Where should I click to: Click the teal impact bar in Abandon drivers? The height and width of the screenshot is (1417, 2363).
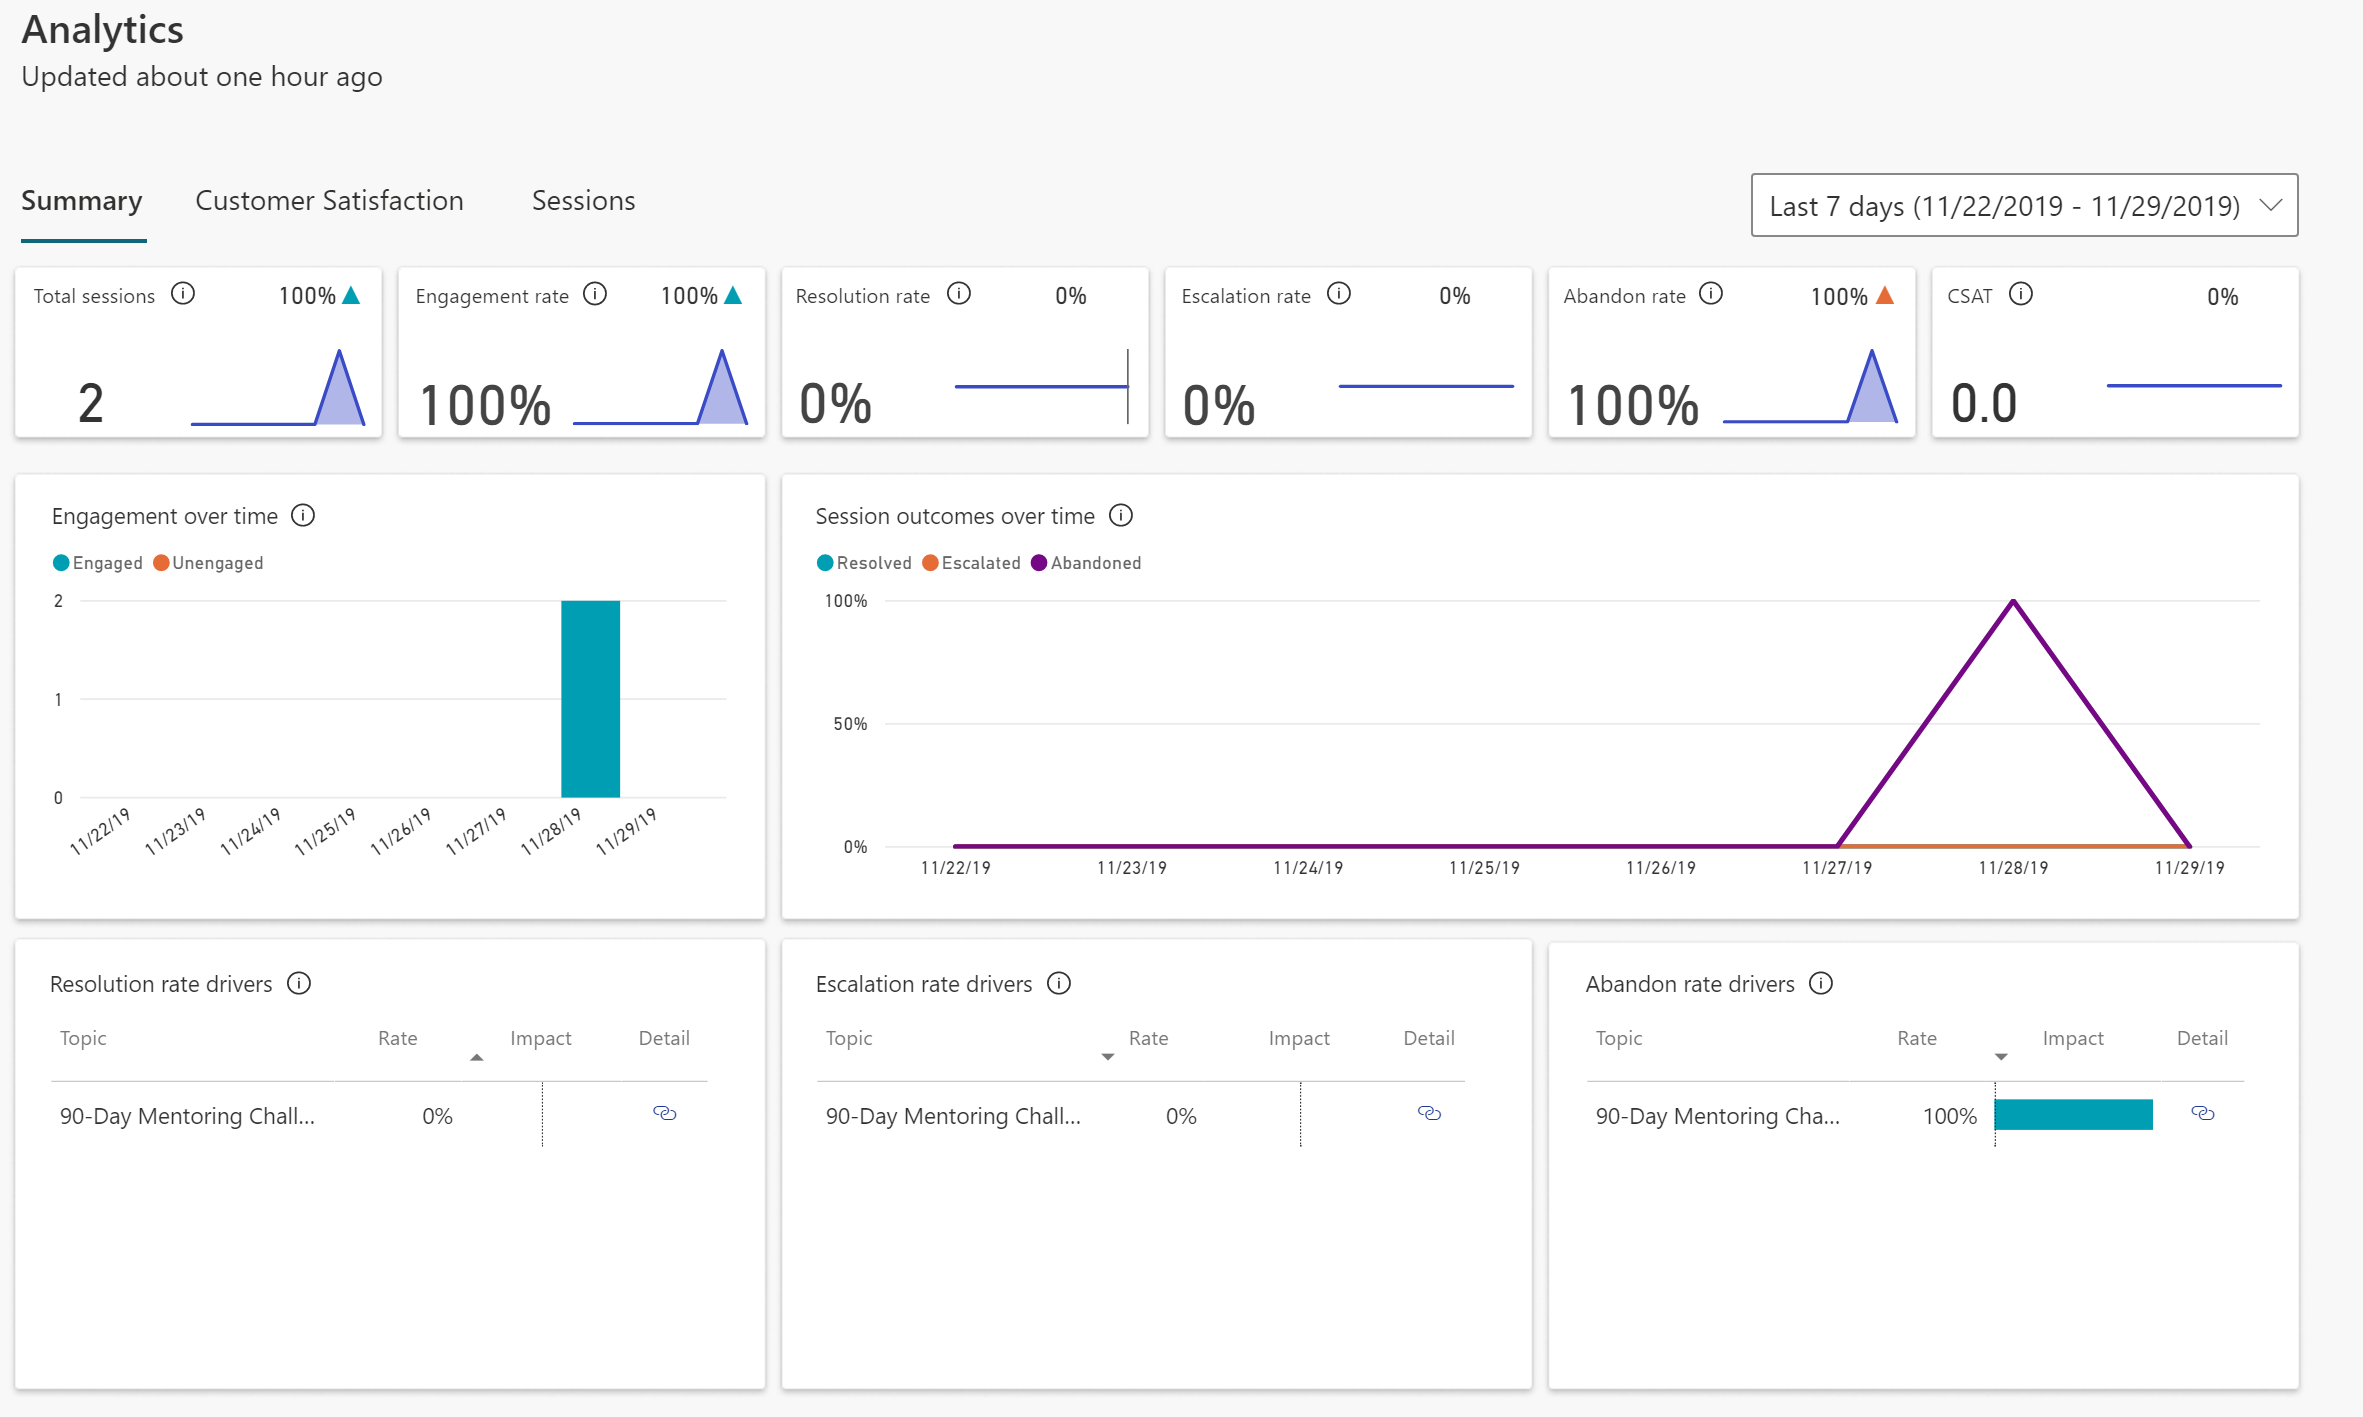[x=2072, y=1114]
